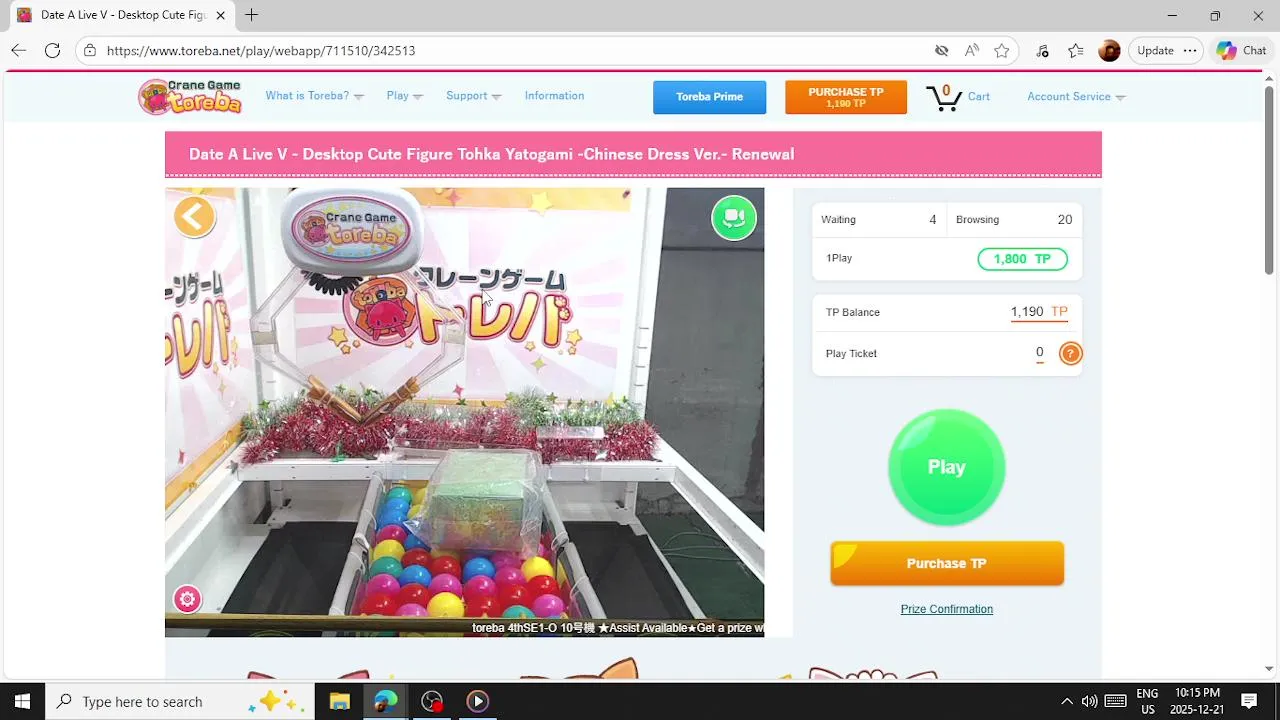
Task: Click the scrollbar down arrow
Action: (x=1269, y=669)
